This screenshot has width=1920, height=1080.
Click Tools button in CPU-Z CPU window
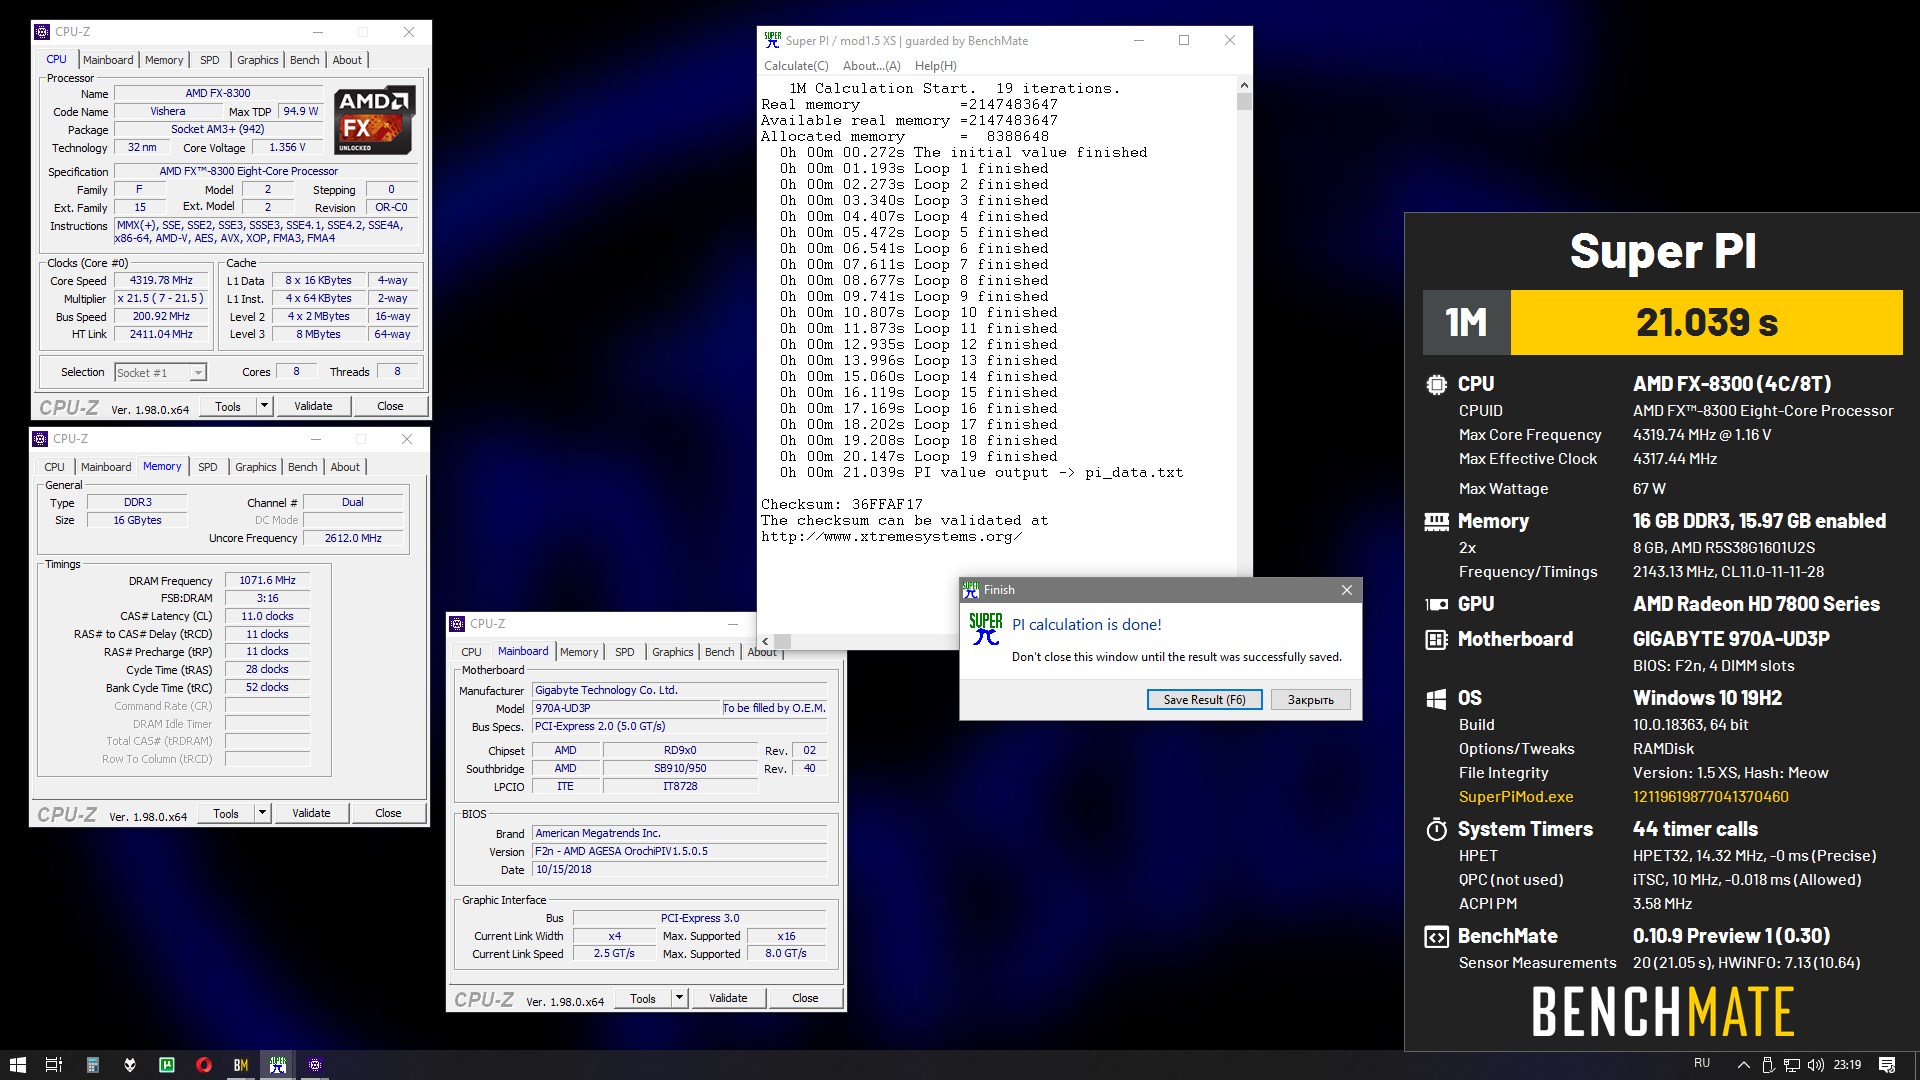[x=228, y=406]
